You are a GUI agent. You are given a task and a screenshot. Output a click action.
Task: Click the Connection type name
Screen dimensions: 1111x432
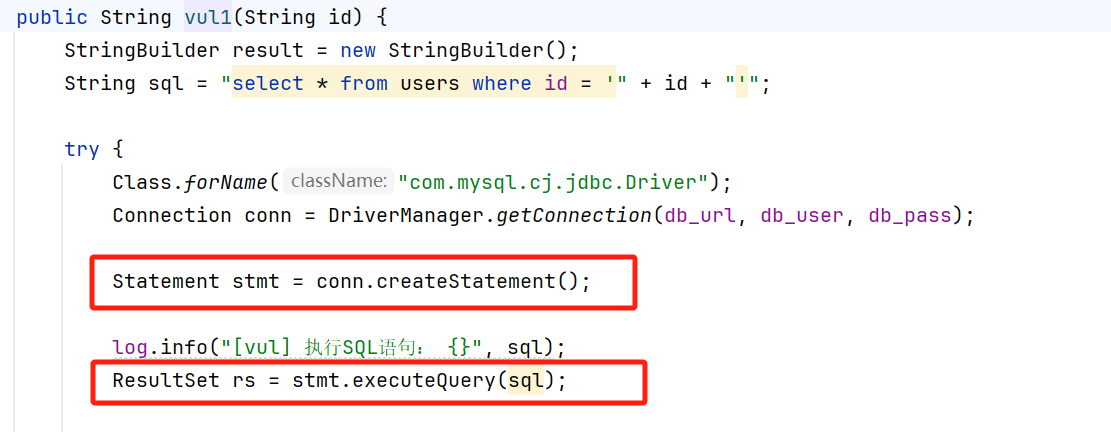coord(172,215)
